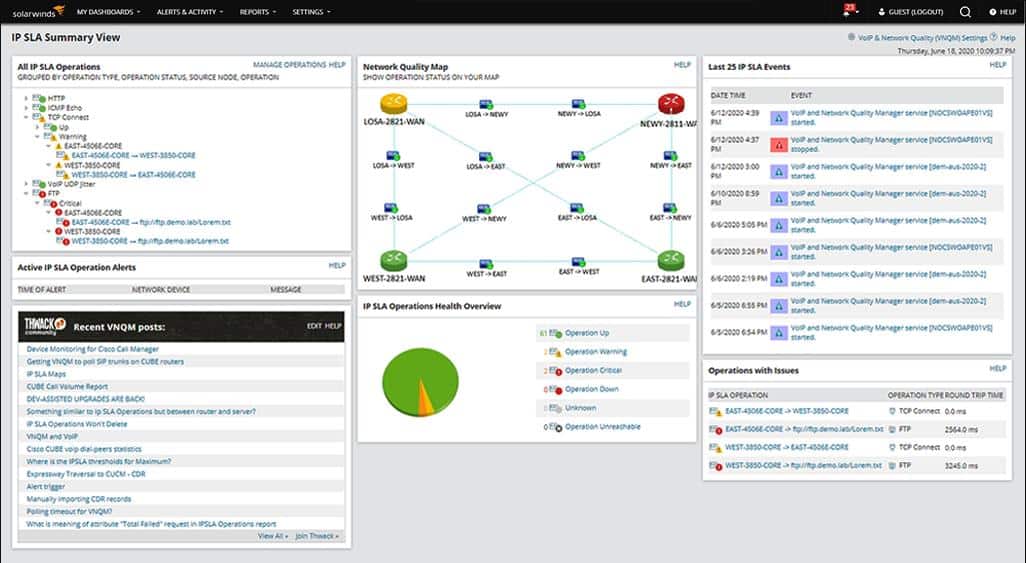Click the Operation Unreachable legend label
The height and width of the screenshot is (563, 1026).
click(603, 427)
